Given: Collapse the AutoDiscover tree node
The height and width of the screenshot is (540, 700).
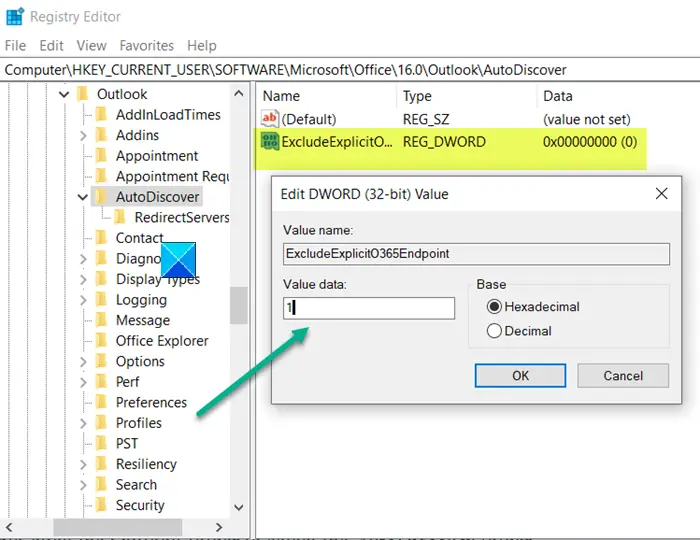Looking at the screenshot, I should (83, 197).
